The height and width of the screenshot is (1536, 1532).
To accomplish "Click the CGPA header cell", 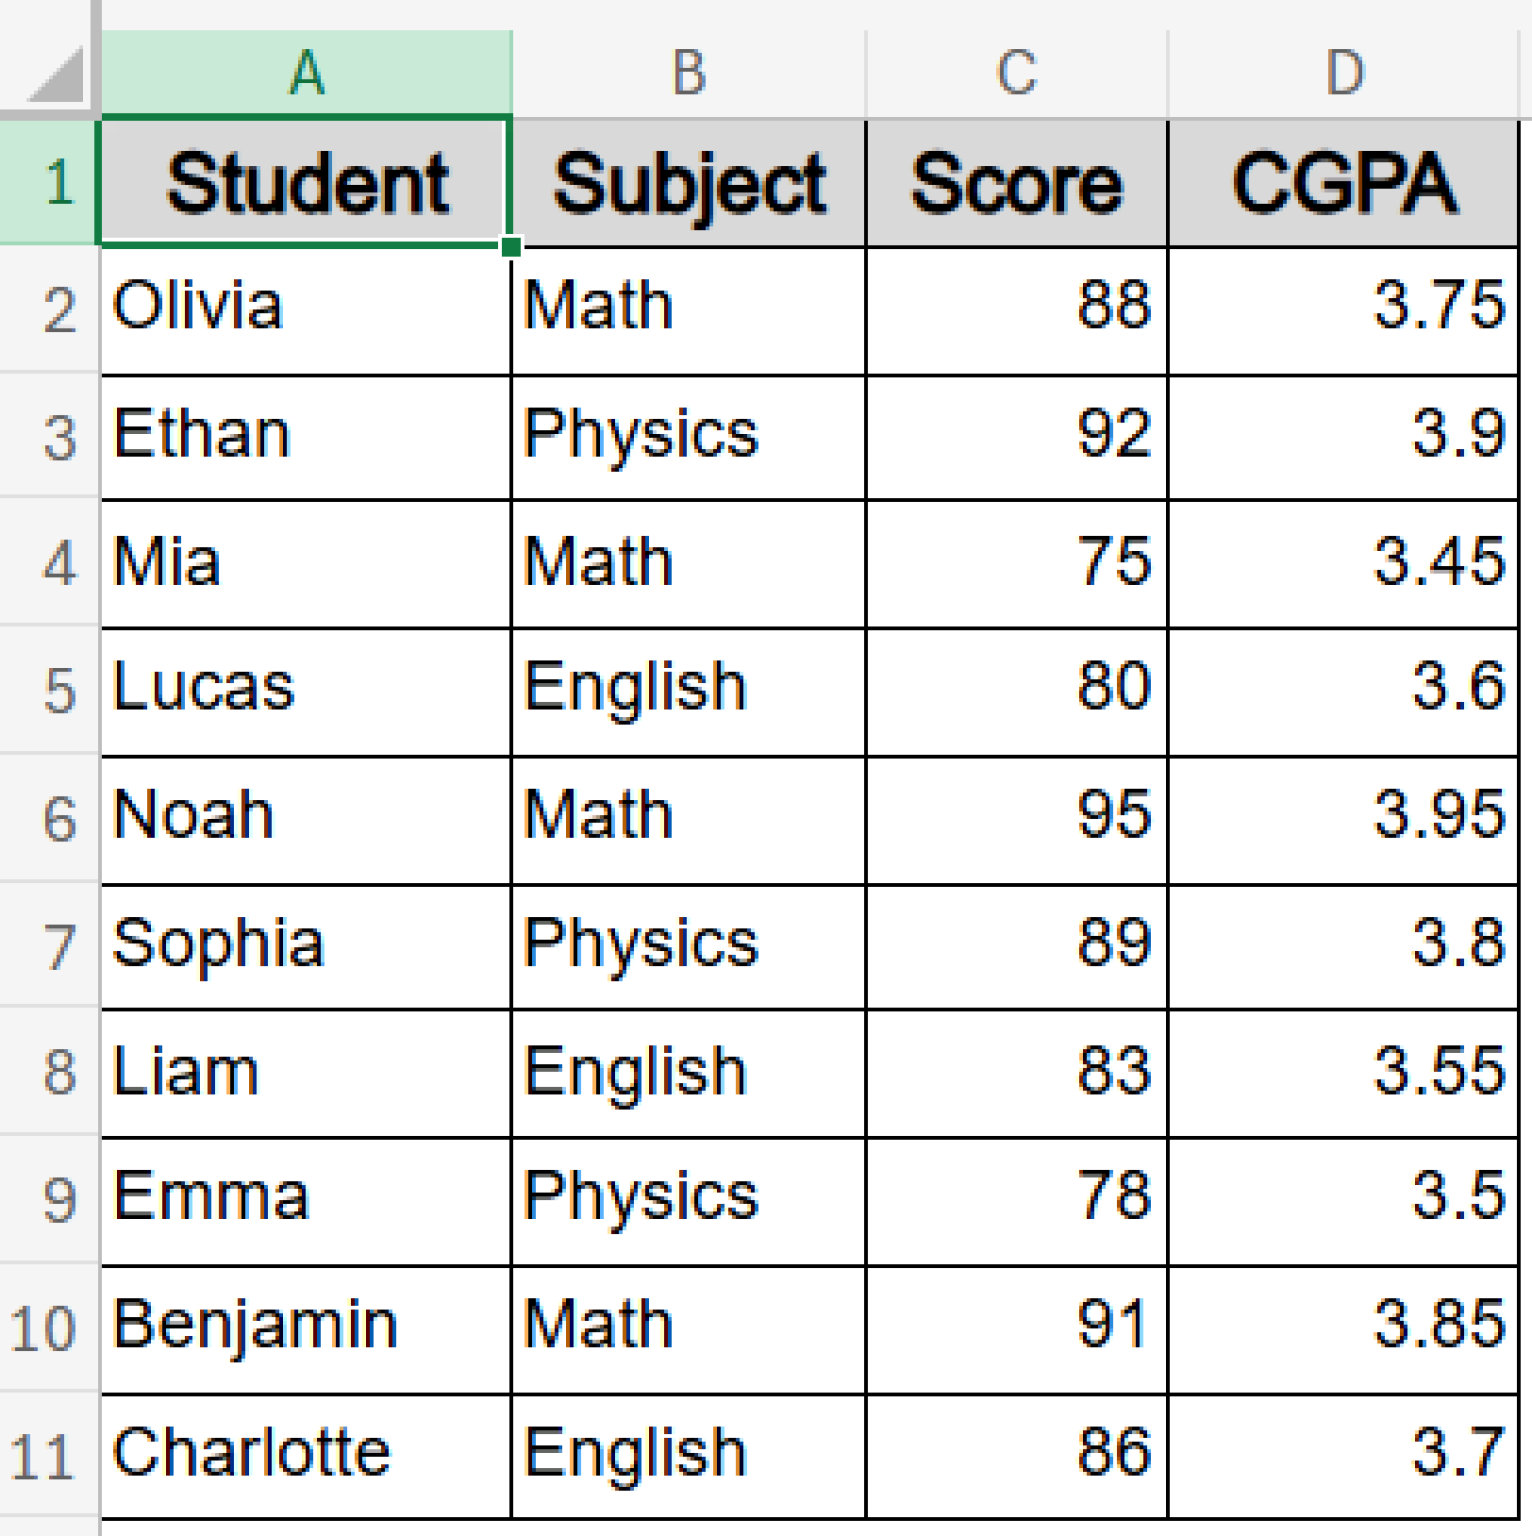I will click(x=1344, y=183).
